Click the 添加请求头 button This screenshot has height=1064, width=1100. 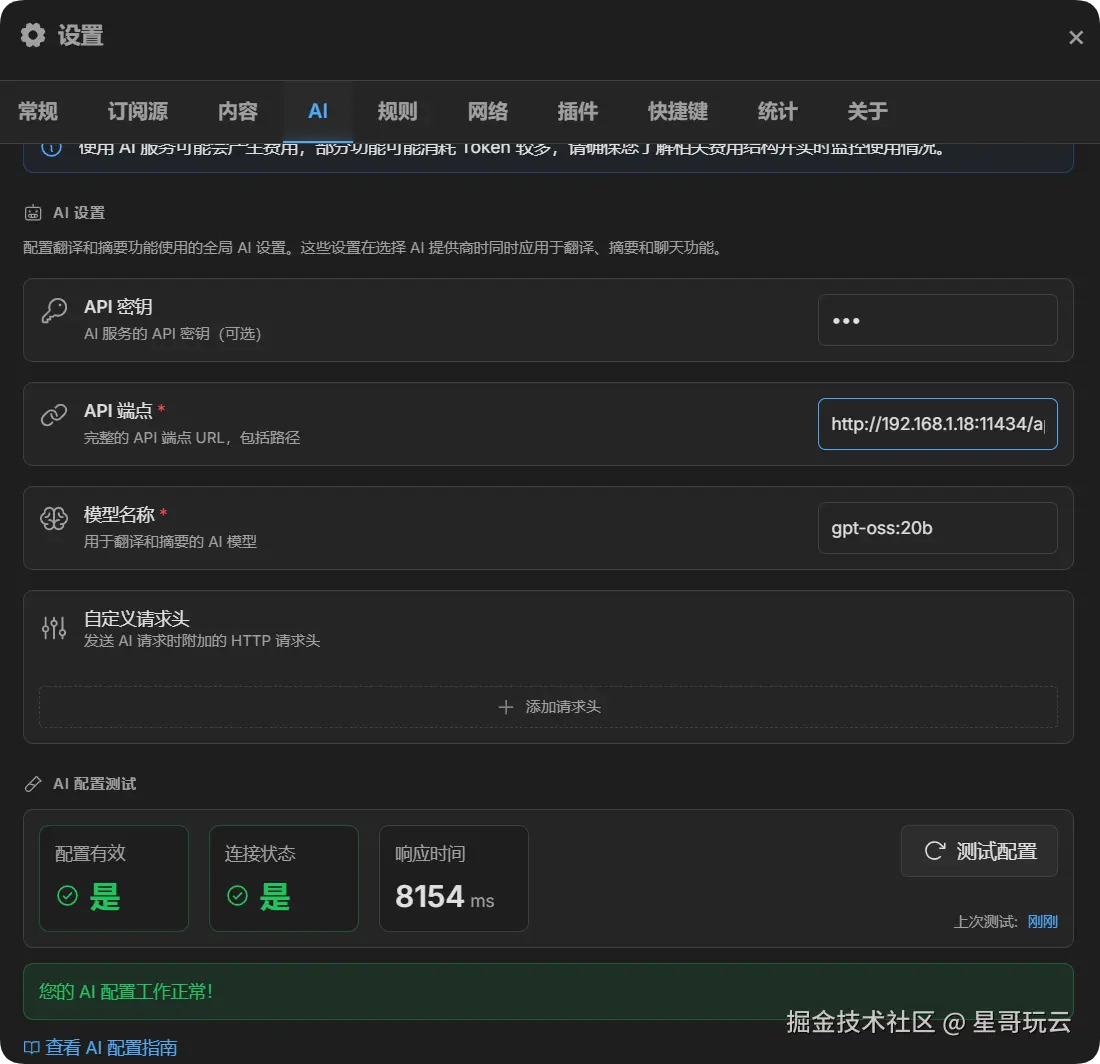coord(548,707)
